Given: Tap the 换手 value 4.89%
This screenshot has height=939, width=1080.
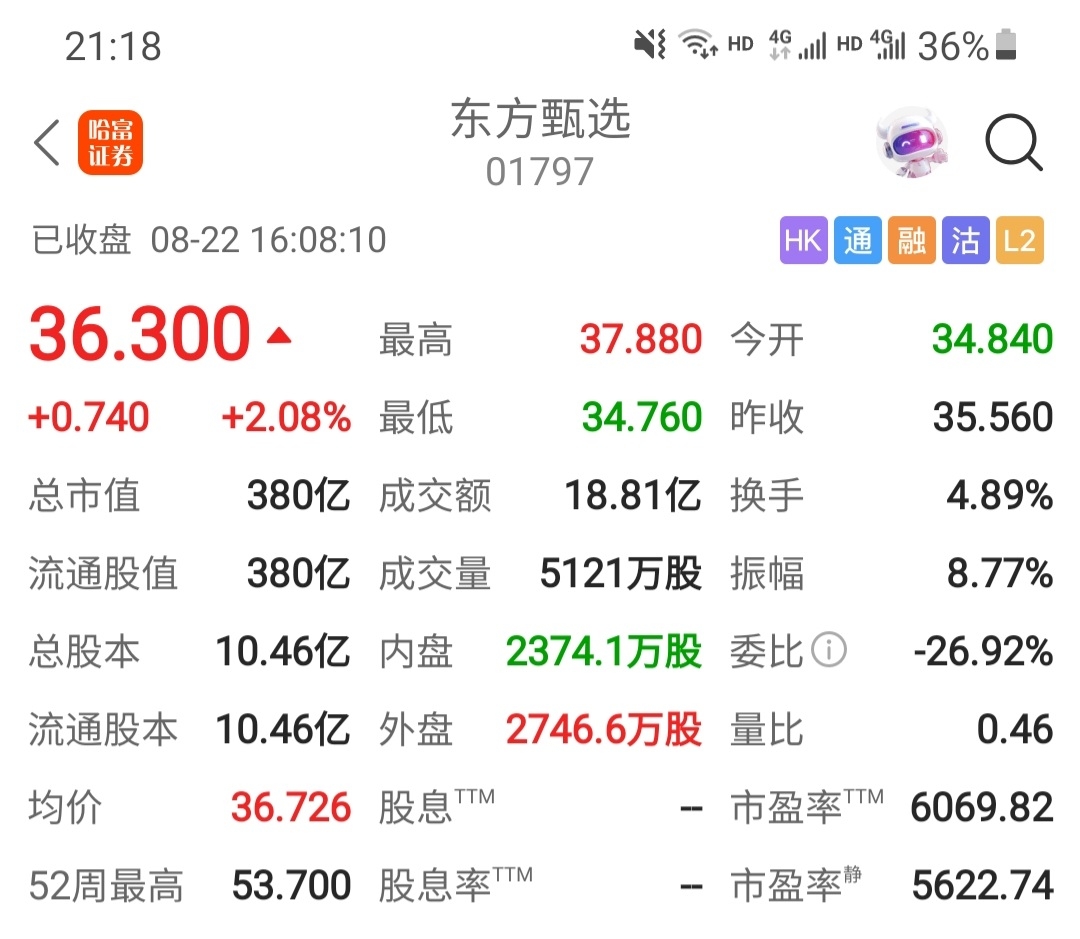Looking at the screenshot, I should tap(999, 495).
